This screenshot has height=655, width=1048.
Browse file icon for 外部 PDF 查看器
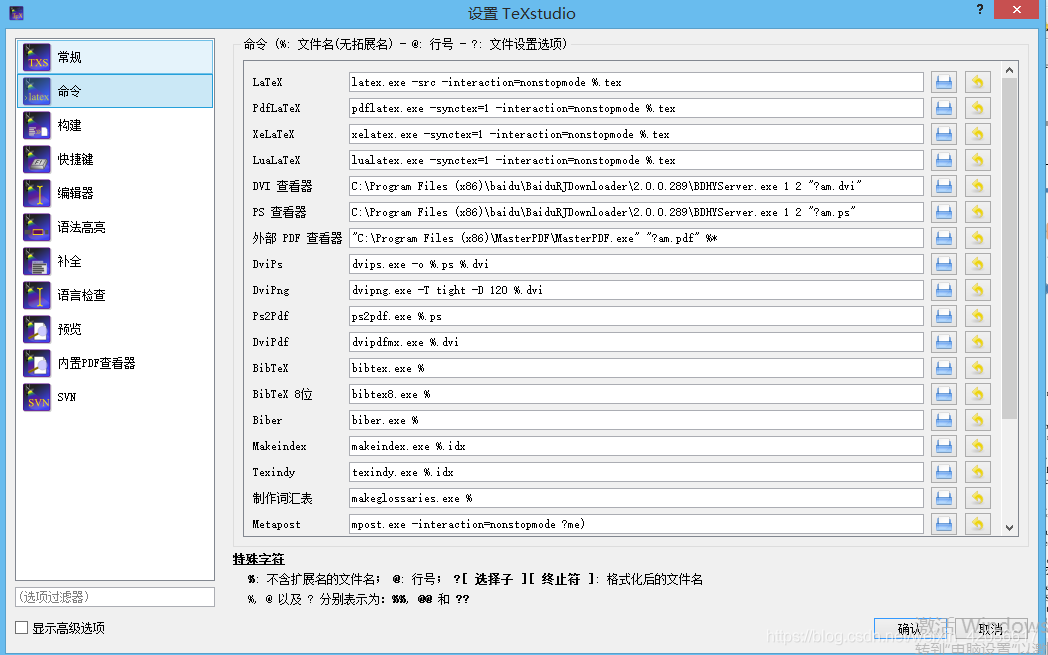[944, 238]
